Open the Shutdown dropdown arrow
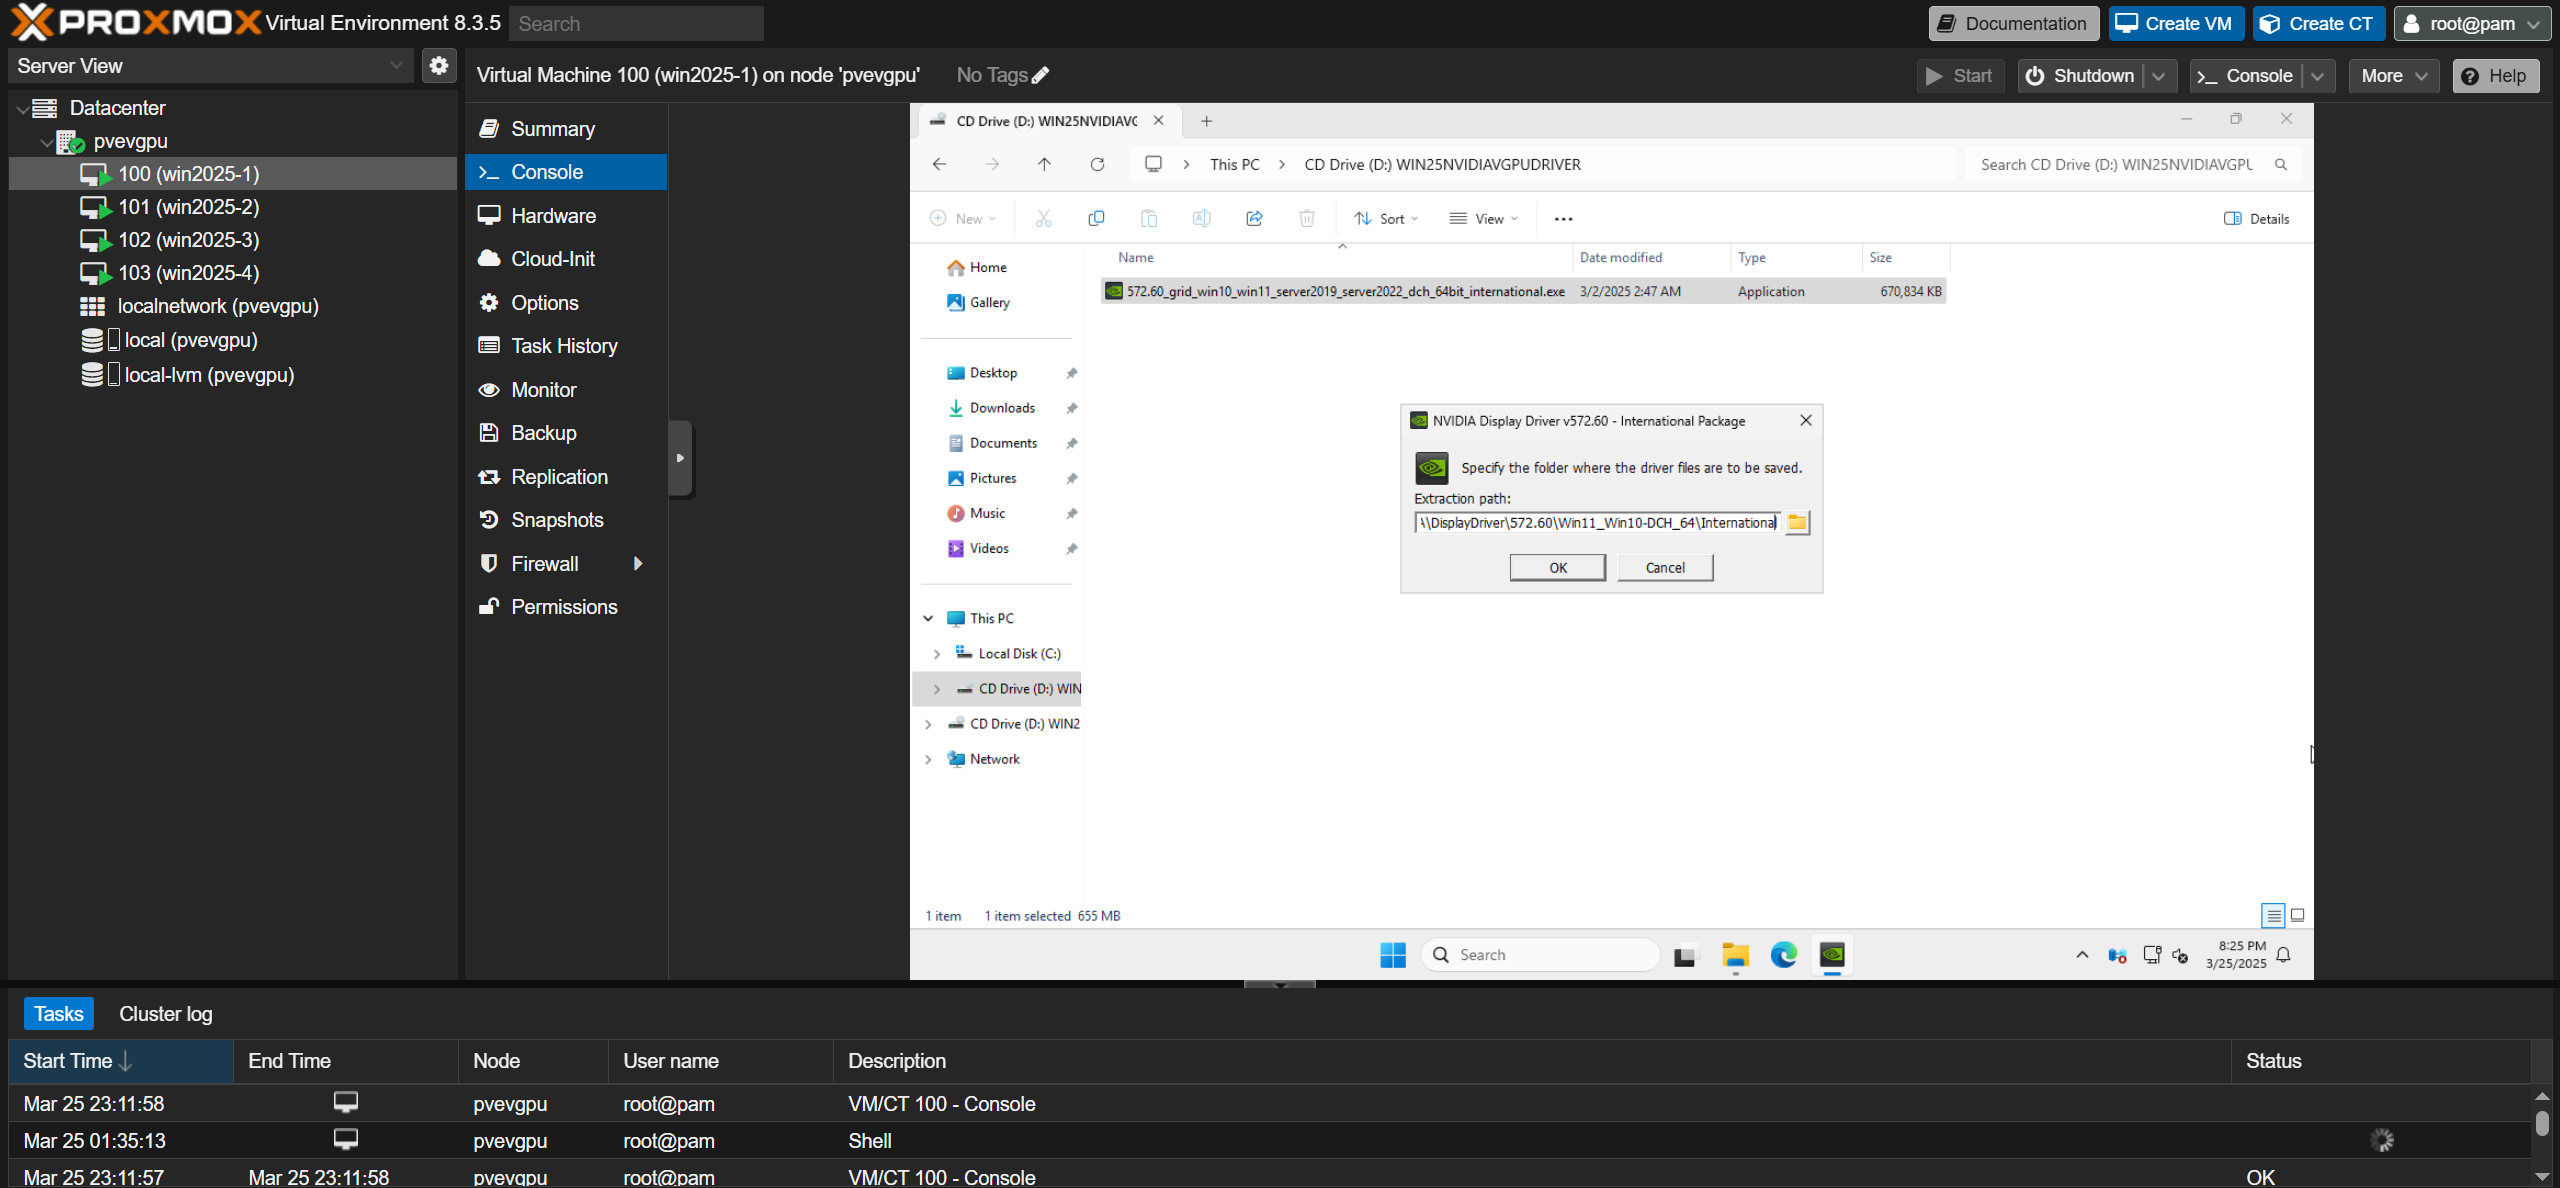 [x=2159, y=76]
